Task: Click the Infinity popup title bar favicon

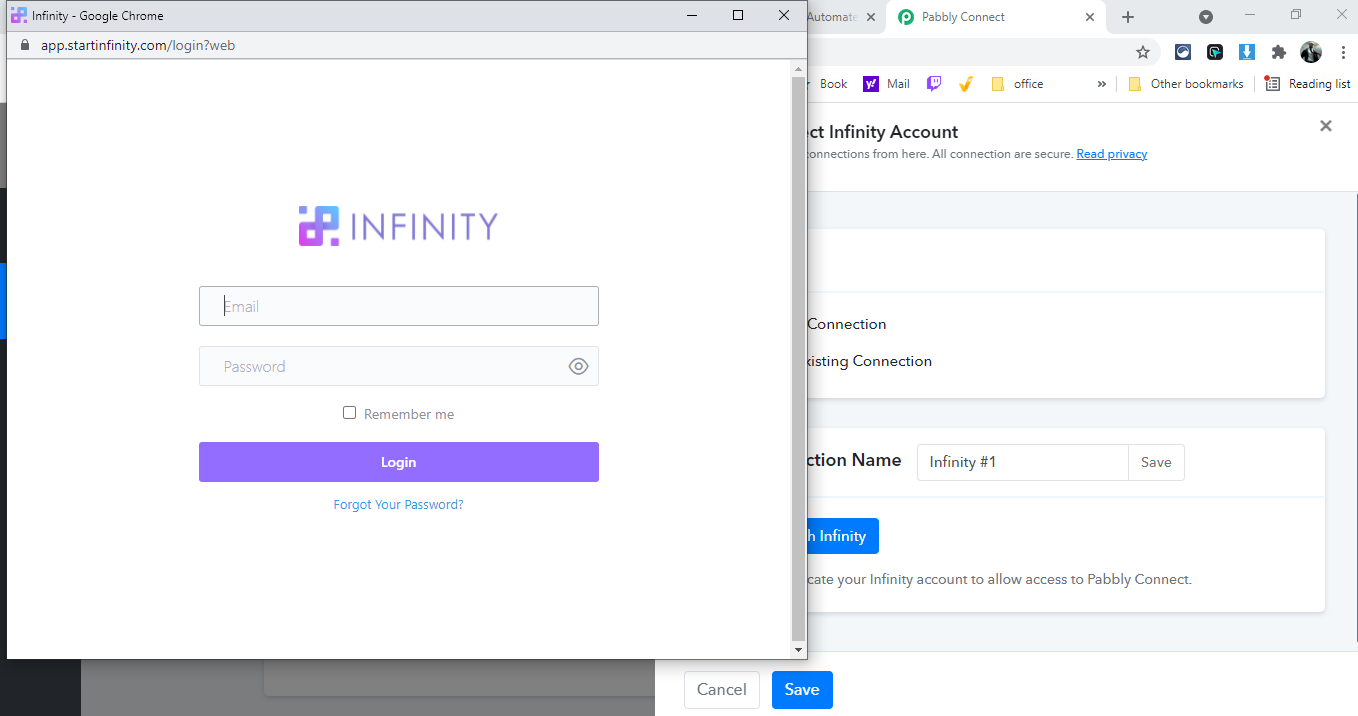Action: 19,15
